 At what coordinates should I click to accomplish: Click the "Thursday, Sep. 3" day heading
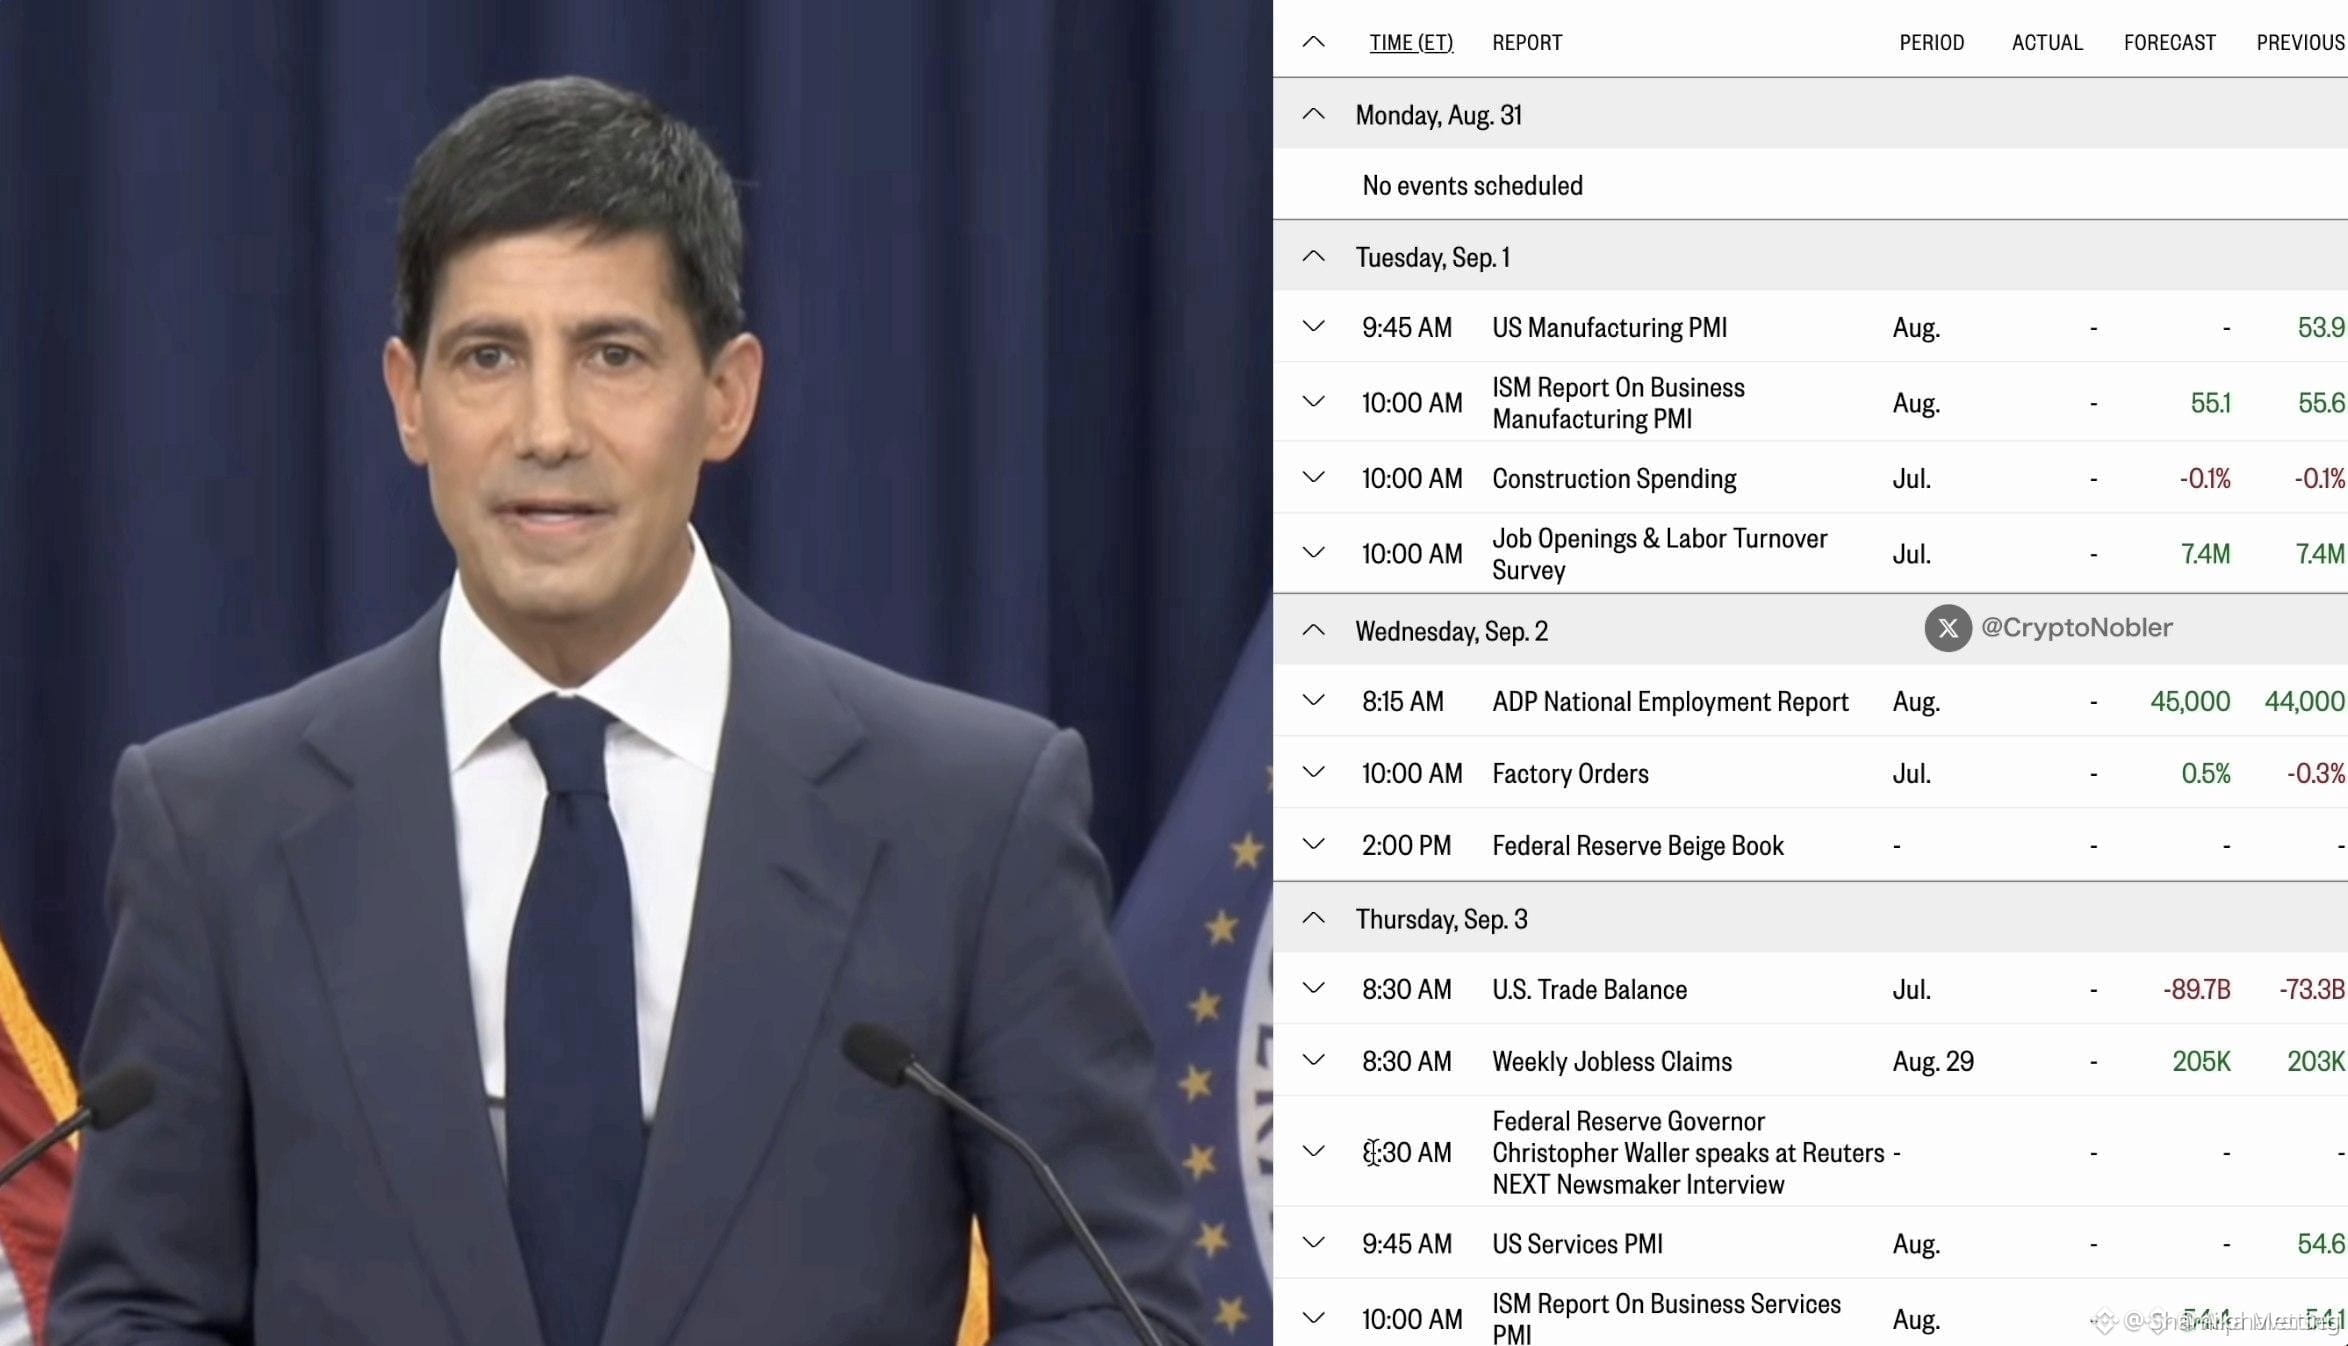[x=1441, y=920]
